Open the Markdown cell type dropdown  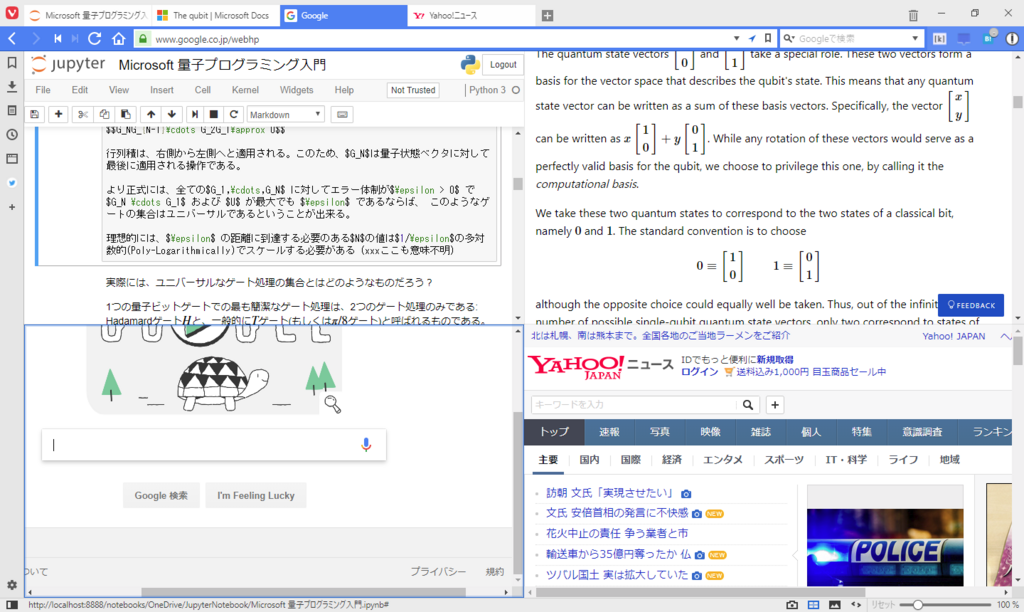pos(285,114)
